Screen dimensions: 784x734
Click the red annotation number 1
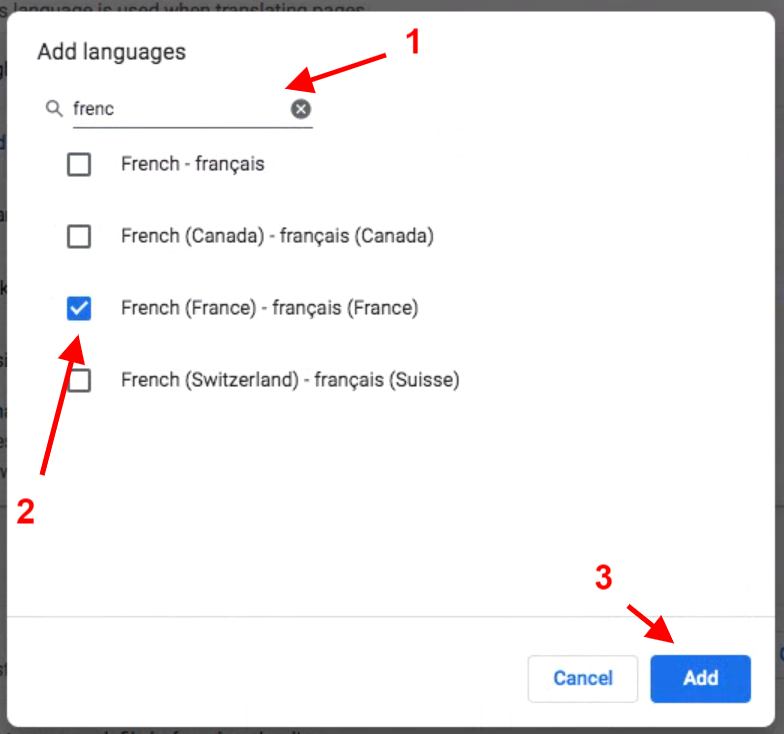tap(409, 42)
